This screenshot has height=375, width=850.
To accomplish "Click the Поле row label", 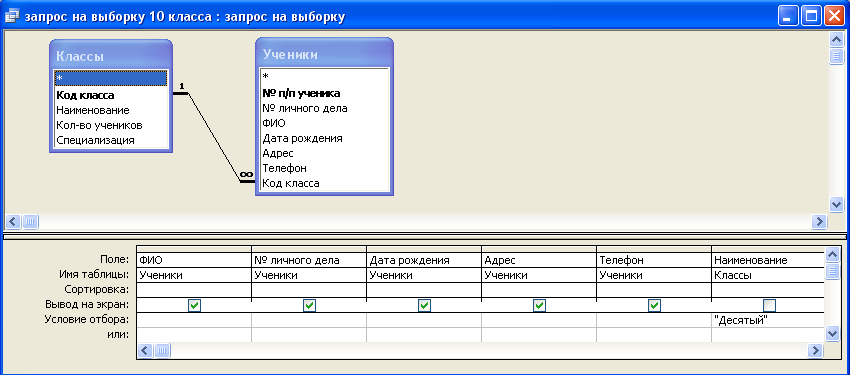I will pyautogui.click(x=114, y=260).
